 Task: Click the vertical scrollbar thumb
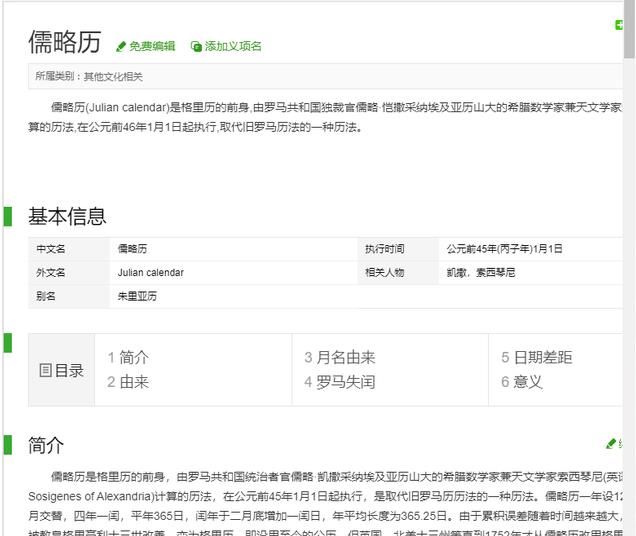(x=630, y=29)
